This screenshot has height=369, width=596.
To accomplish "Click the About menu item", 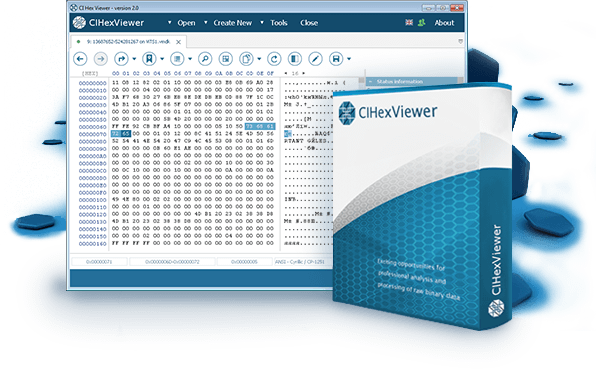I will (444, 23).
